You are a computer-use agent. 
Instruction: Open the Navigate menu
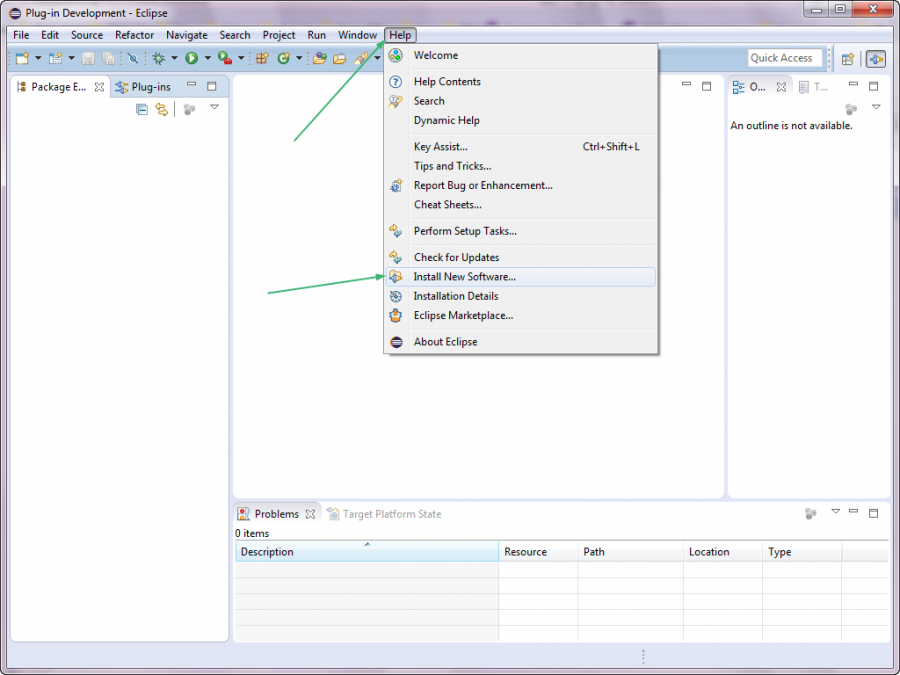coord(187,35)
